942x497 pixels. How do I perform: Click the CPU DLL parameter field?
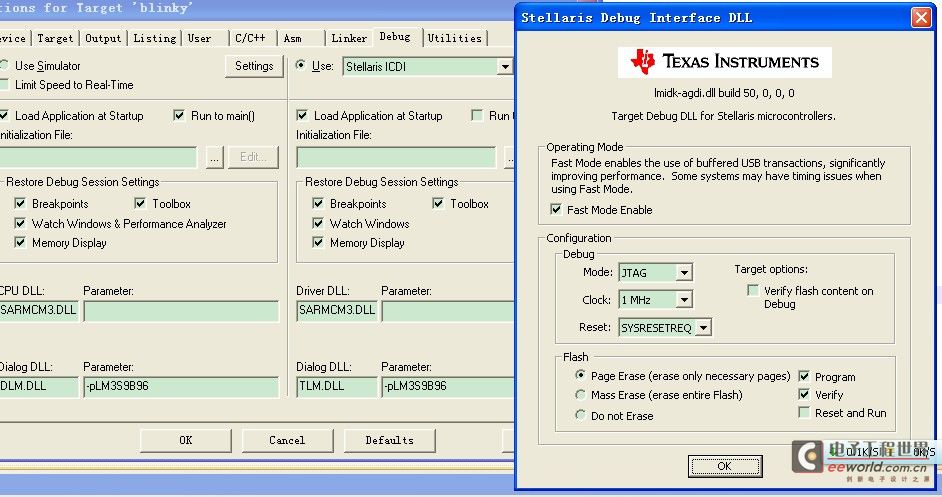[181, 311]
